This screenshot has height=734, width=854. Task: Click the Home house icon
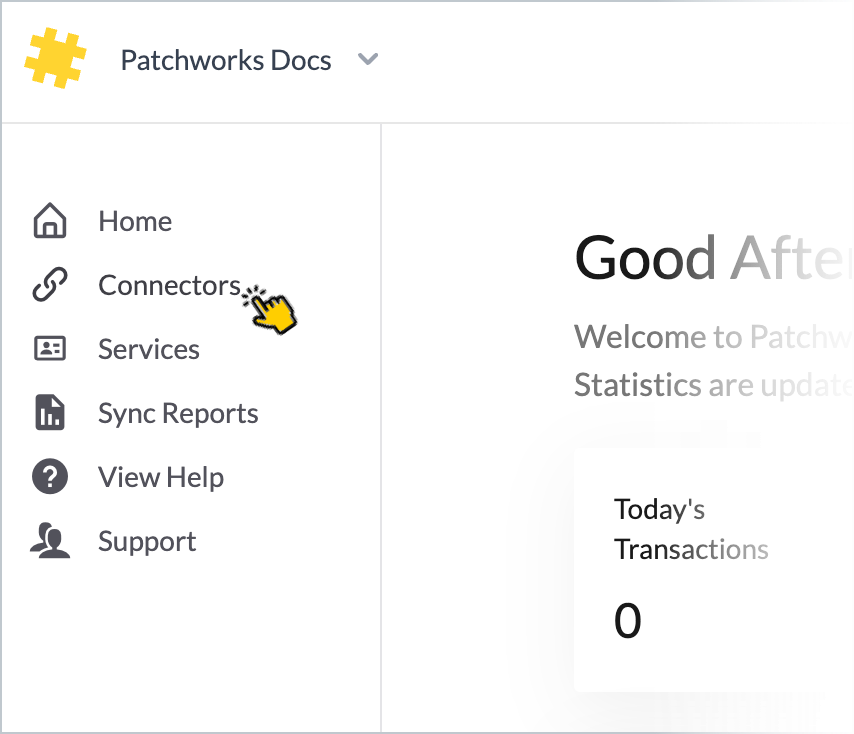click(x=50, y=221)
